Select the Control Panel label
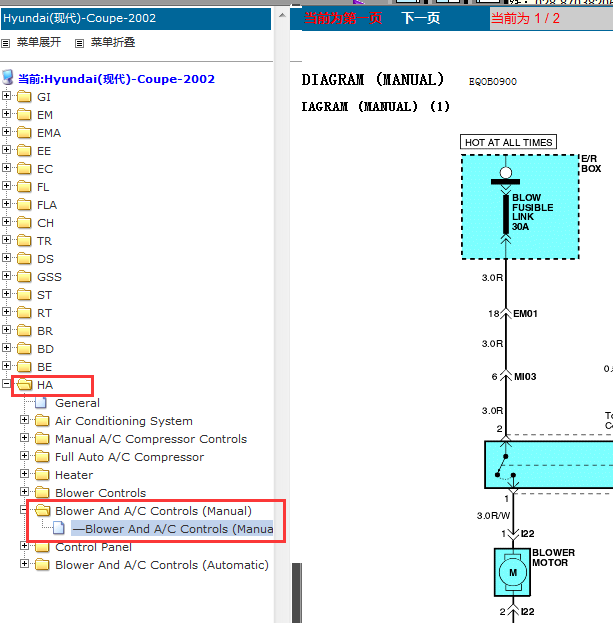This screenshot has height=623, width=613. coord(93,547)
